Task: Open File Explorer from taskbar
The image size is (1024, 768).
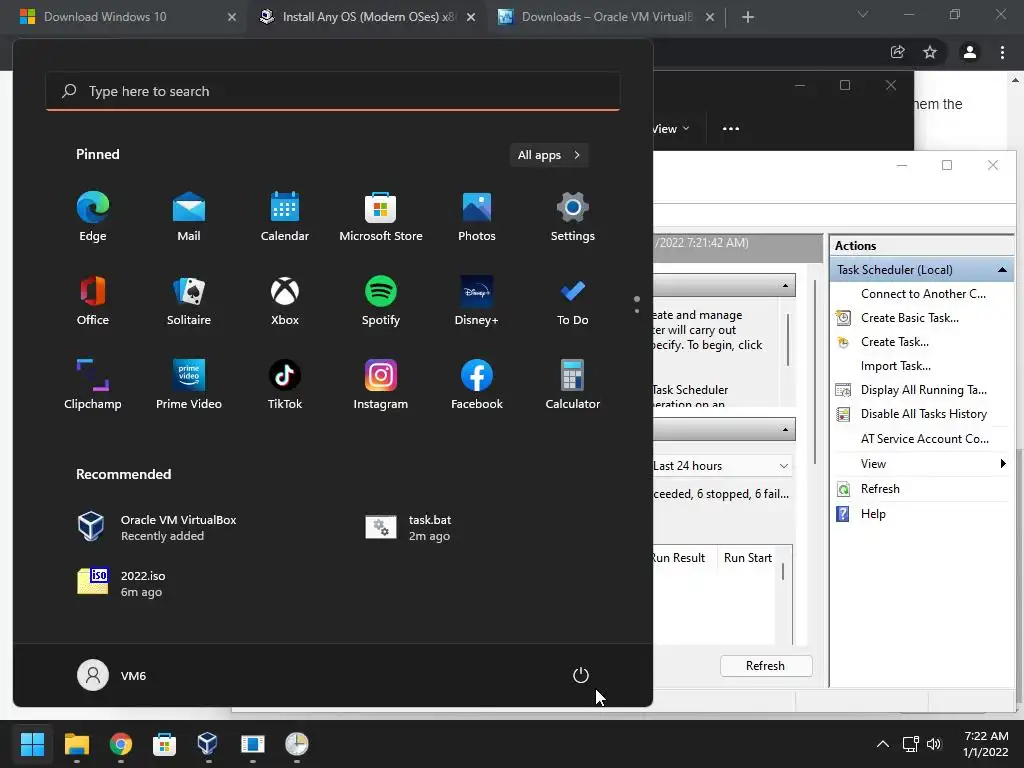Action: 77,744
